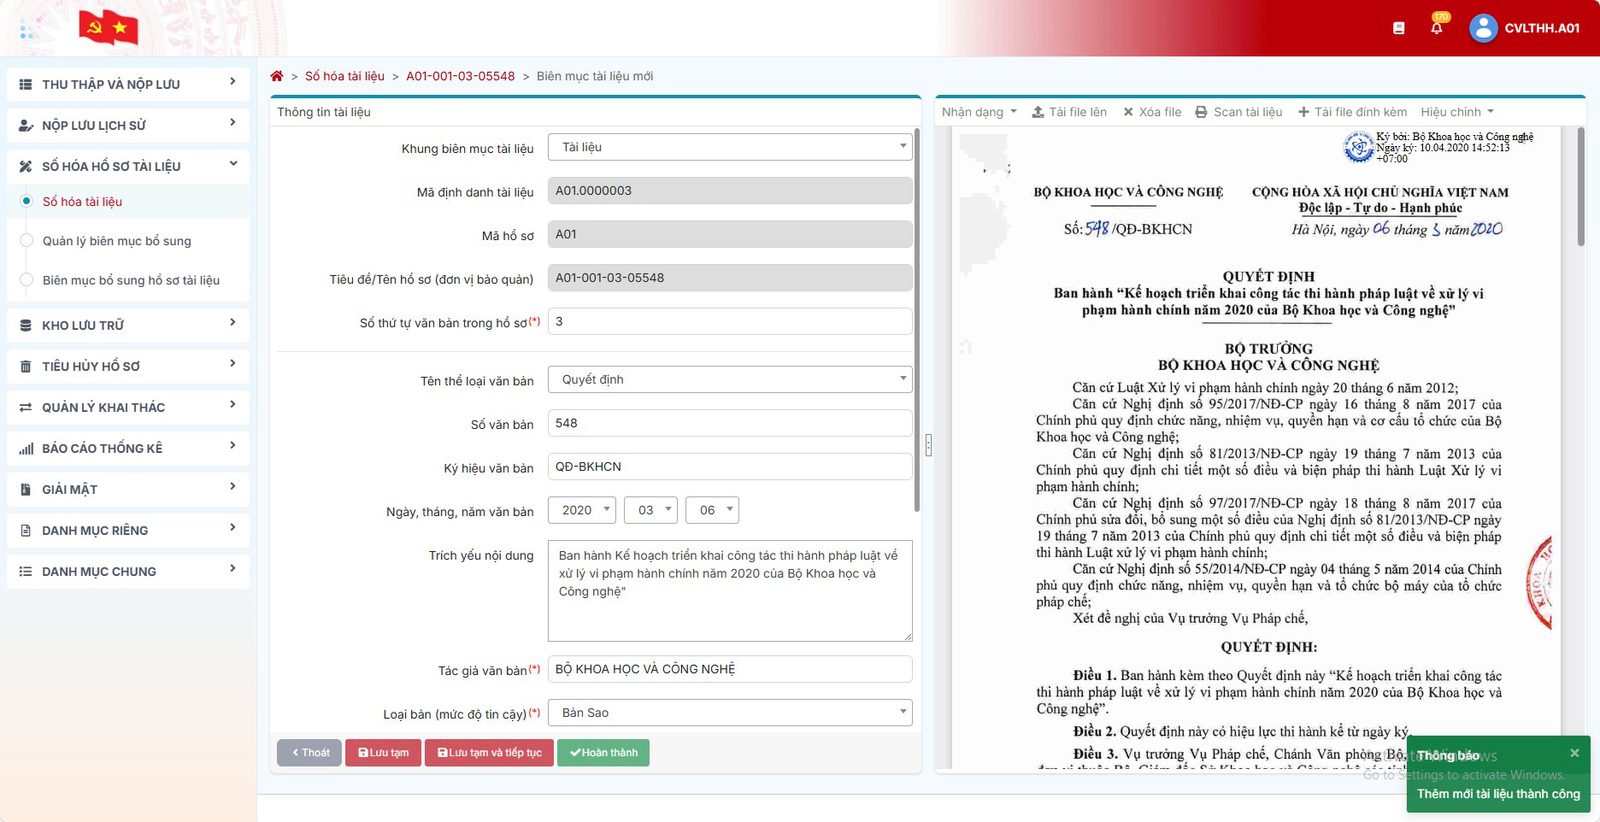
Task: Select Quản lý biên mục bổ sung radio item
Action: coord(27,241)
